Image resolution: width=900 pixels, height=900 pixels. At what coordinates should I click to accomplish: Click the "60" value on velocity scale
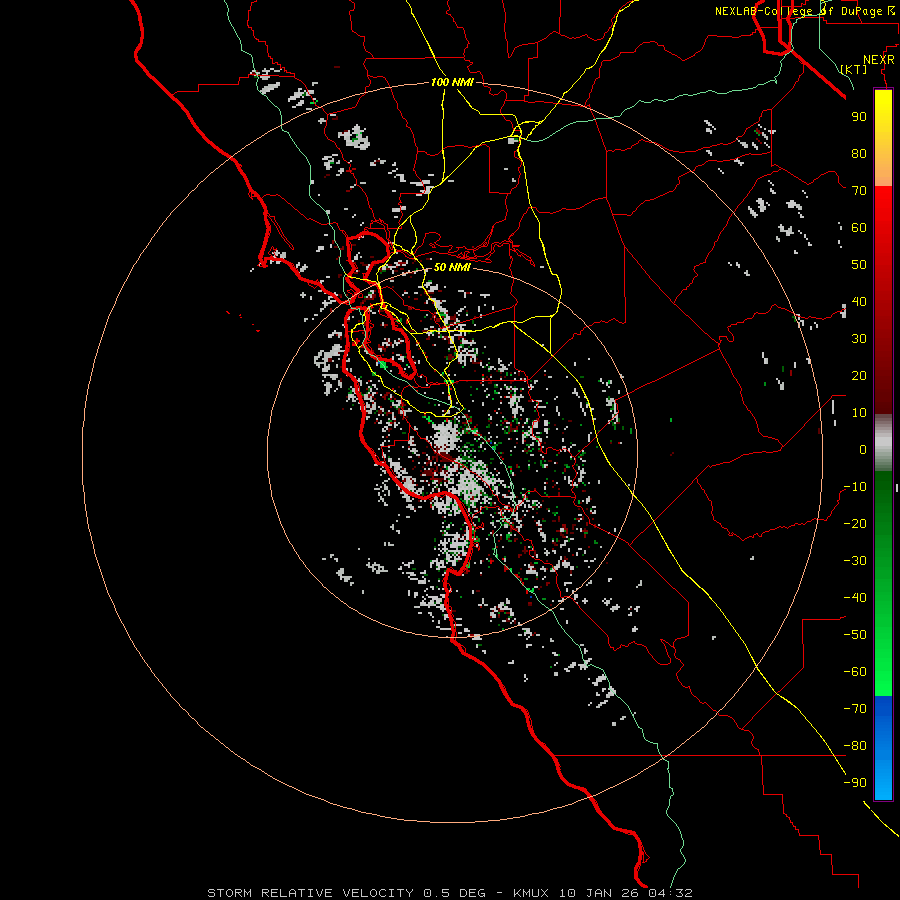(x=859, y=227)
